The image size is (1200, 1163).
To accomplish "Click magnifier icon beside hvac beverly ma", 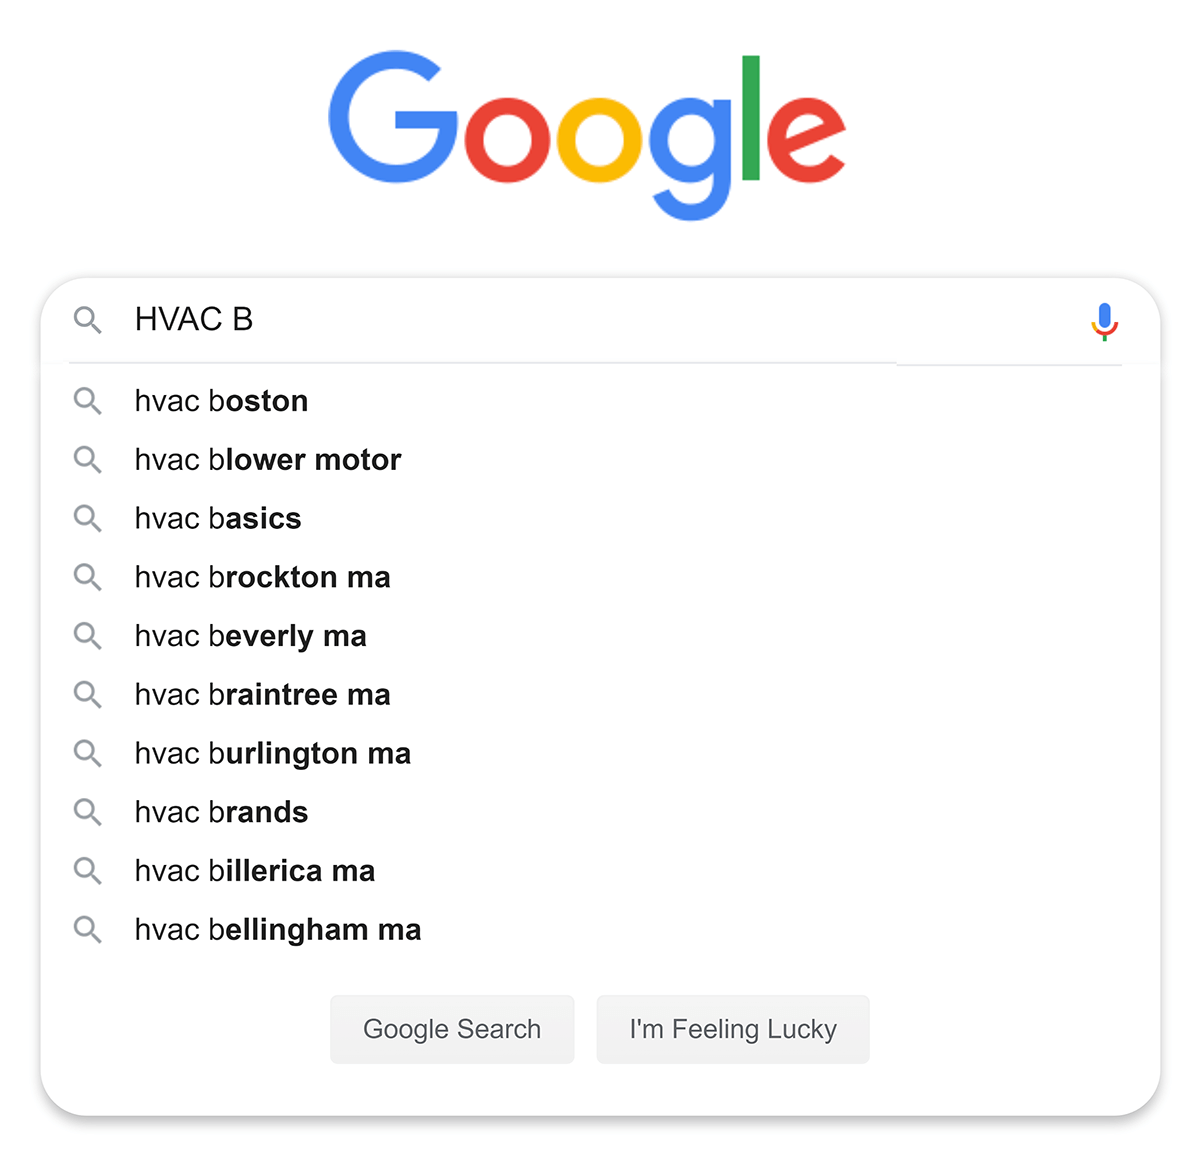I will pyautogui.click(x=88, y=636).
